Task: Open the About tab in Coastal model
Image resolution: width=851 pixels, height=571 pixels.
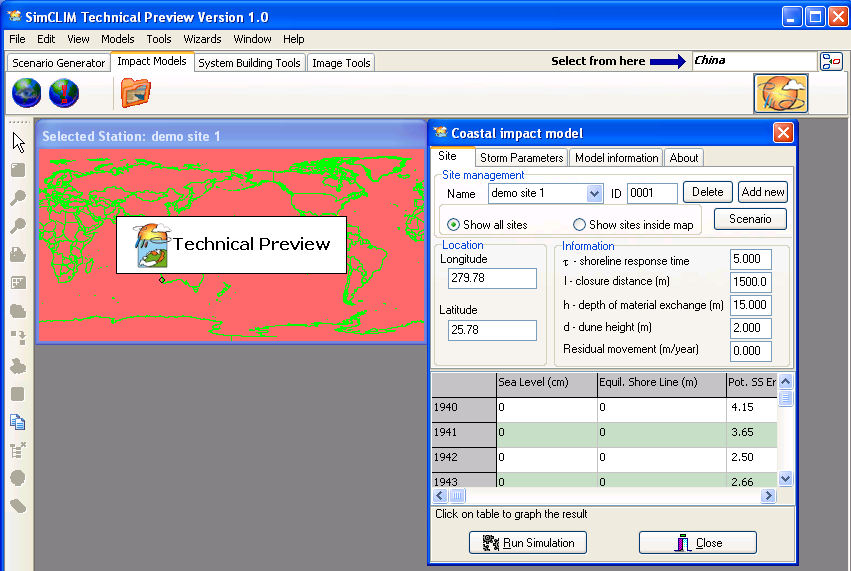Action: [684, 158]
